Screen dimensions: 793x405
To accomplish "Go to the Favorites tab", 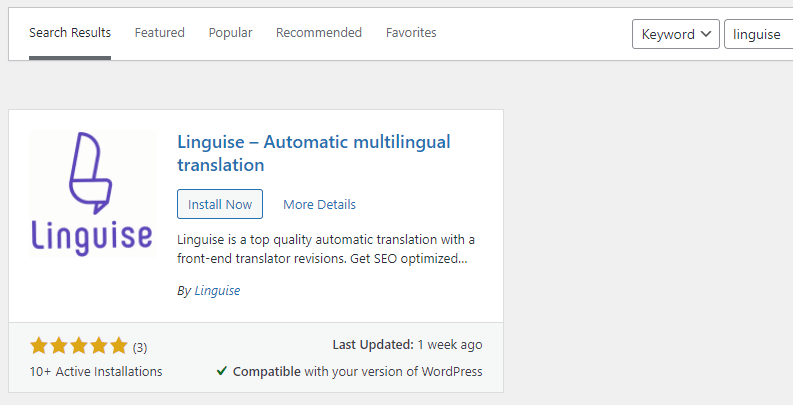I will tap(411, 33).
